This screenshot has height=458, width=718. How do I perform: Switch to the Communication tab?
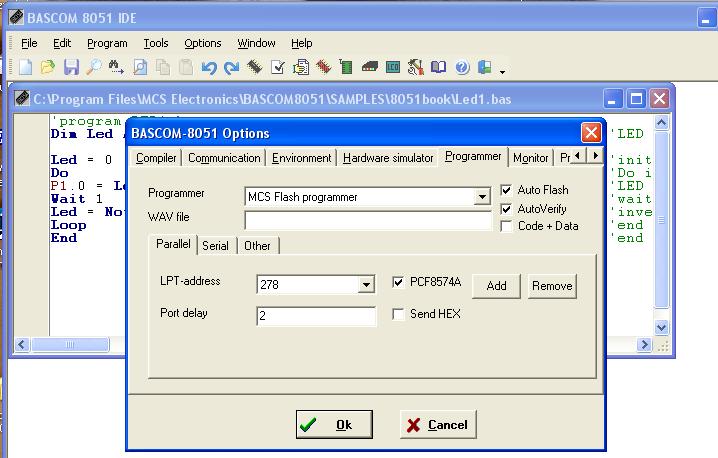tap(224, 158)
